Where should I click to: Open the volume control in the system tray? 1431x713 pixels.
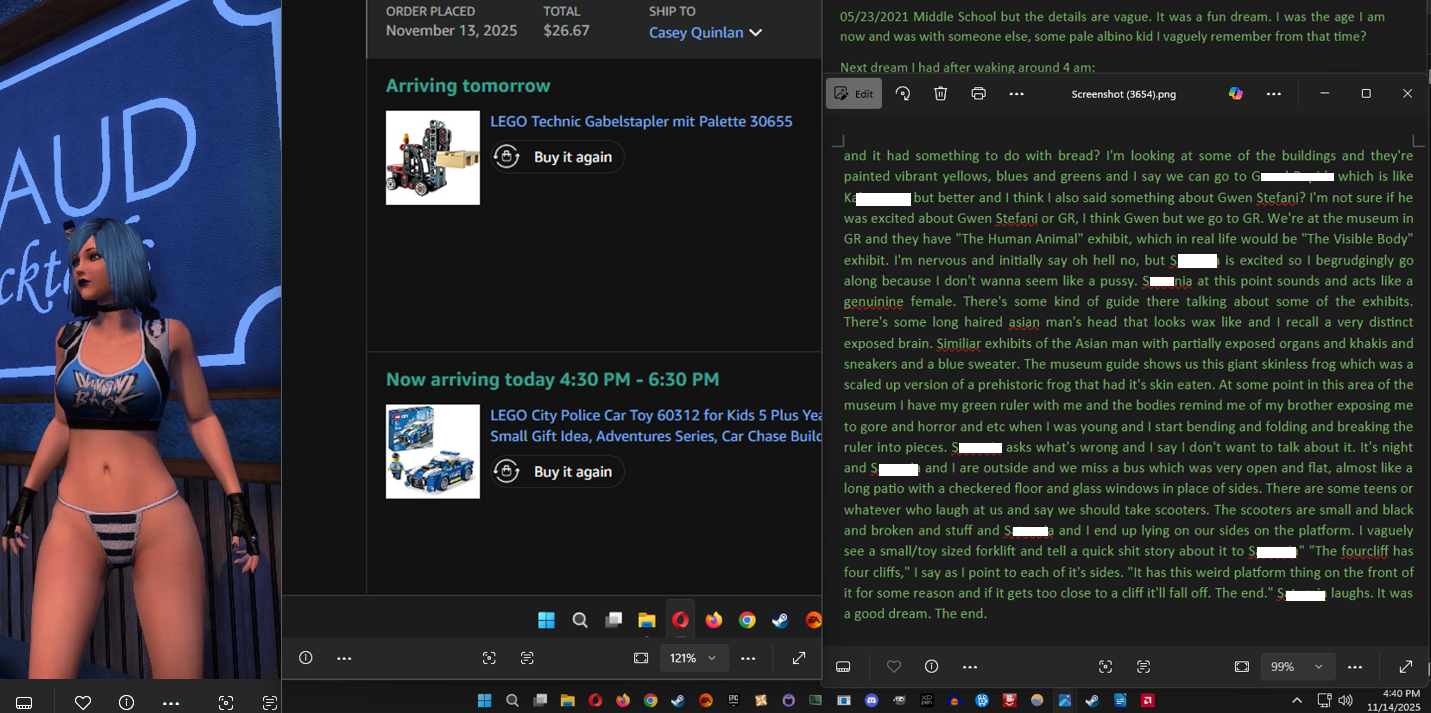(x=1345, y=700)
